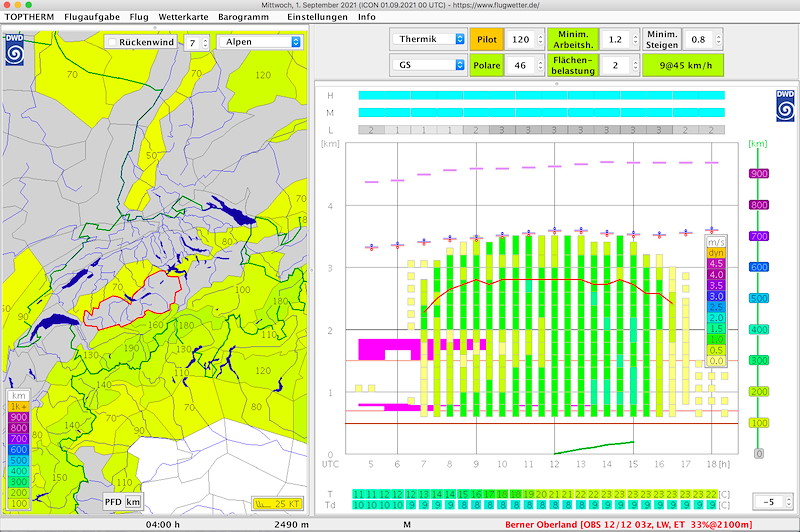800x532 pixels.
Task: Toggle the km unit button on map
Action: click(133, 502)
